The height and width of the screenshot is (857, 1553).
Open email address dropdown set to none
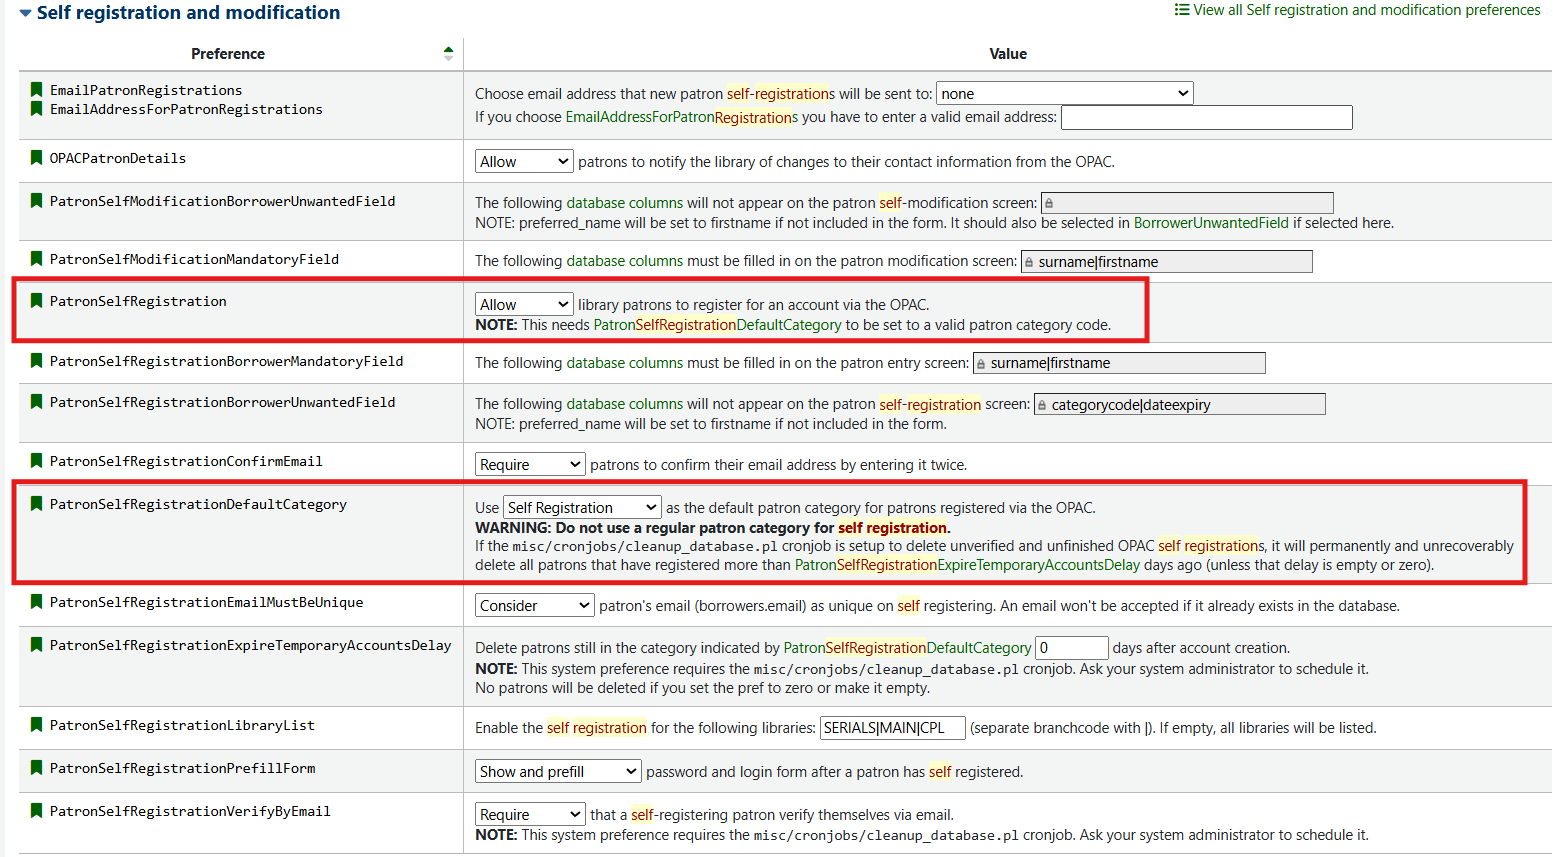(x=1064, y=94)
